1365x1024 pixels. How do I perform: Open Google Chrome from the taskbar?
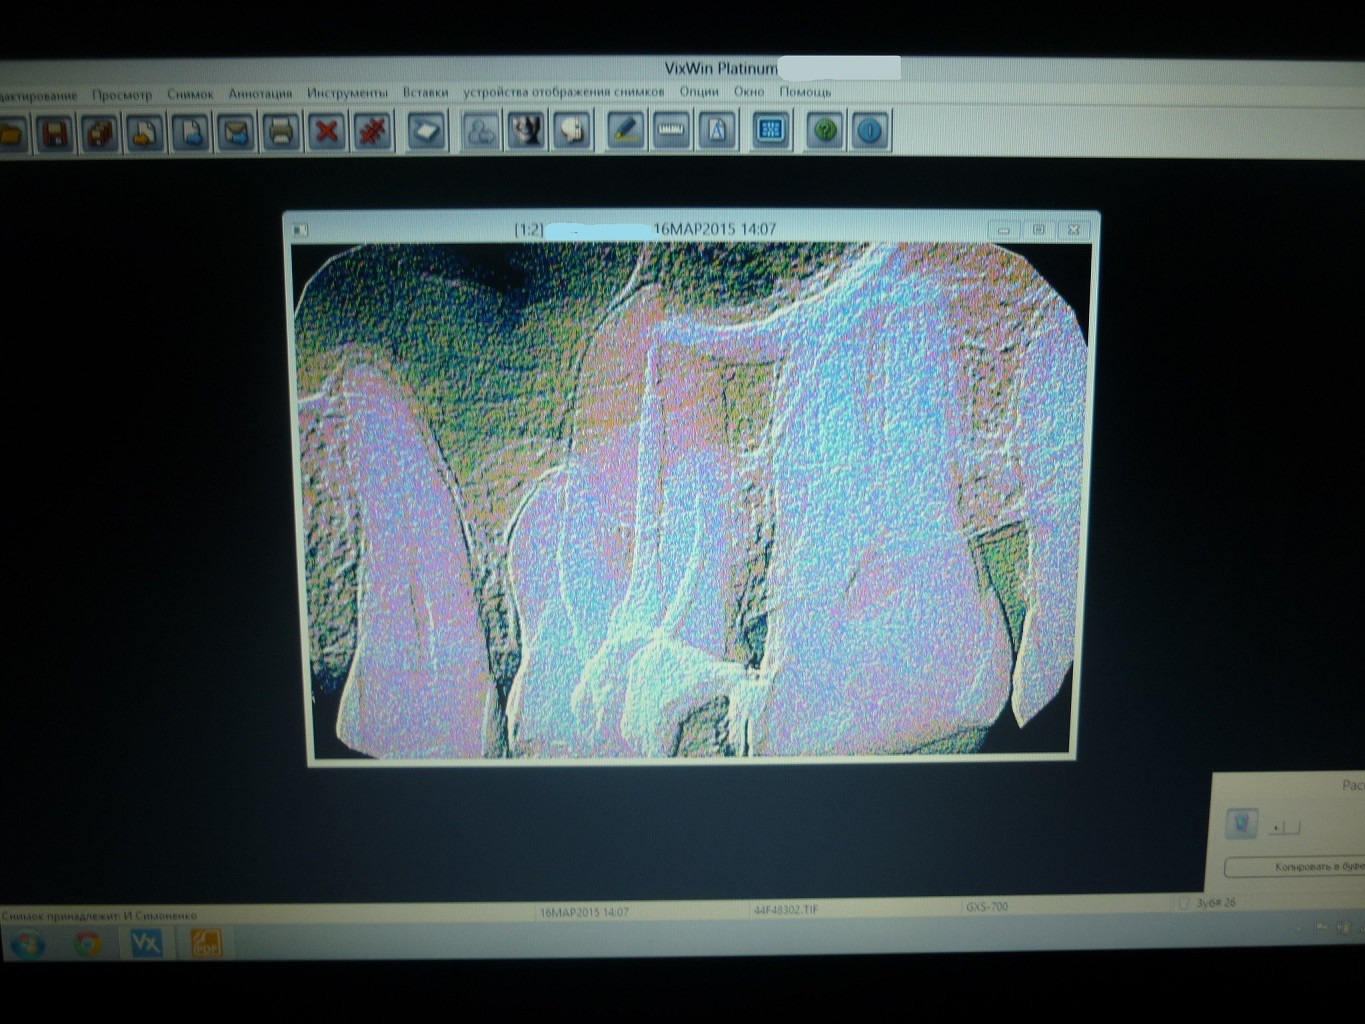coord(86,943)
